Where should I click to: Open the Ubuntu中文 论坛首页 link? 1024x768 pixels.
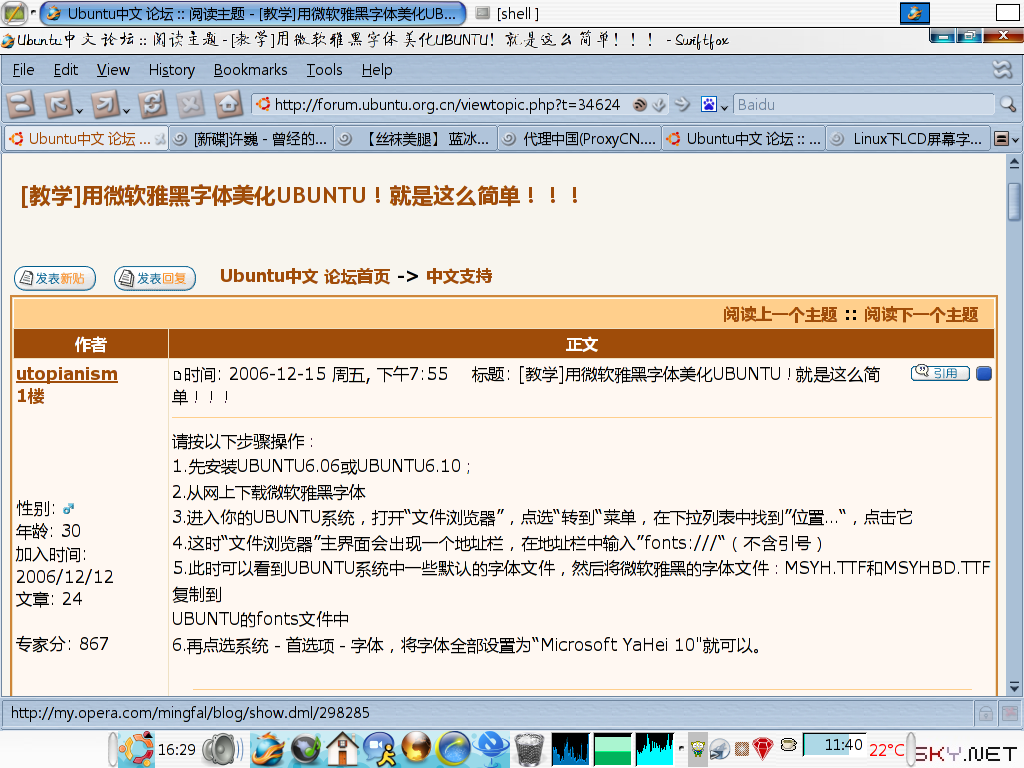[305, 276]
